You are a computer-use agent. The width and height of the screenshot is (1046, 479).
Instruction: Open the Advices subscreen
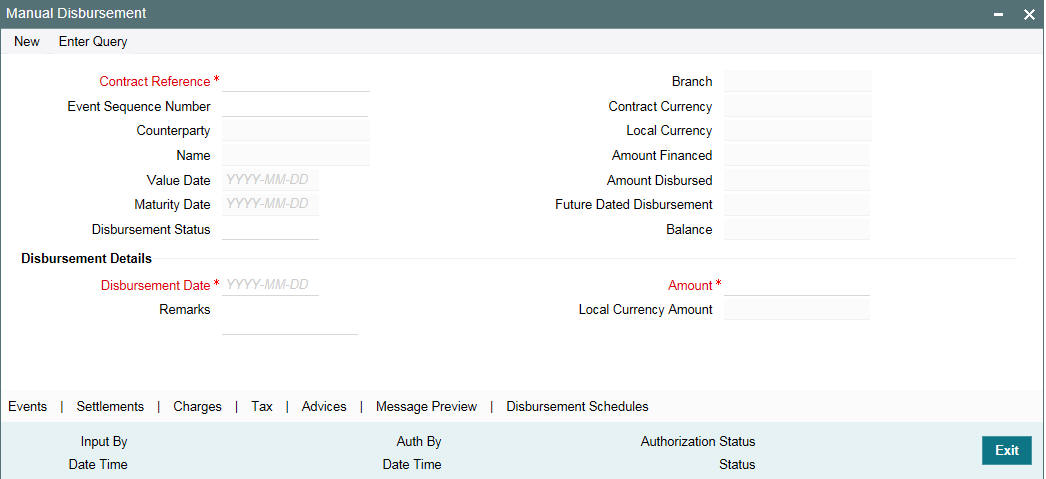click(324, 406)
